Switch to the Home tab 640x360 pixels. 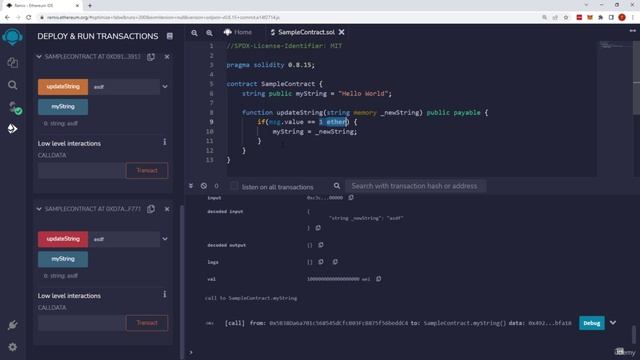click(x=238, y=32)
